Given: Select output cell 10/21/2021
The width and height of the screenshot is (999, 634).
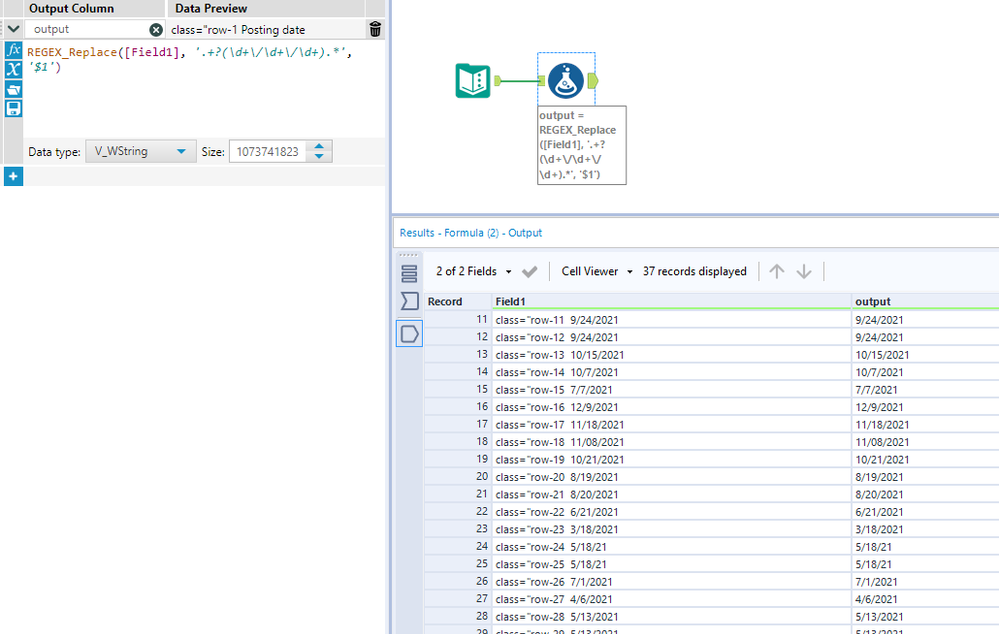Looking at the screenshot, I should (925, 459).
